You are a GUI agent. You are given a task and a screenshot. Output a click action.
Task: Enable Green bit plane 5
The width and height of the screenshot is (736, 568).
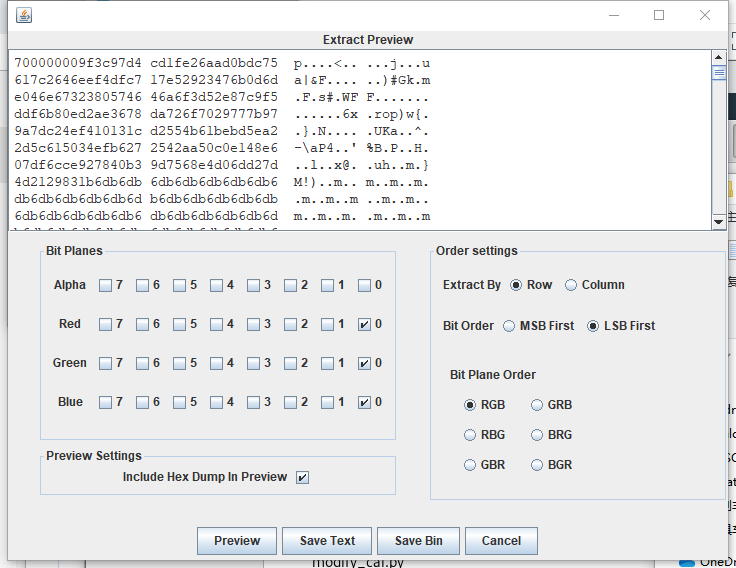pyautogui.click(x=179, y=363)
